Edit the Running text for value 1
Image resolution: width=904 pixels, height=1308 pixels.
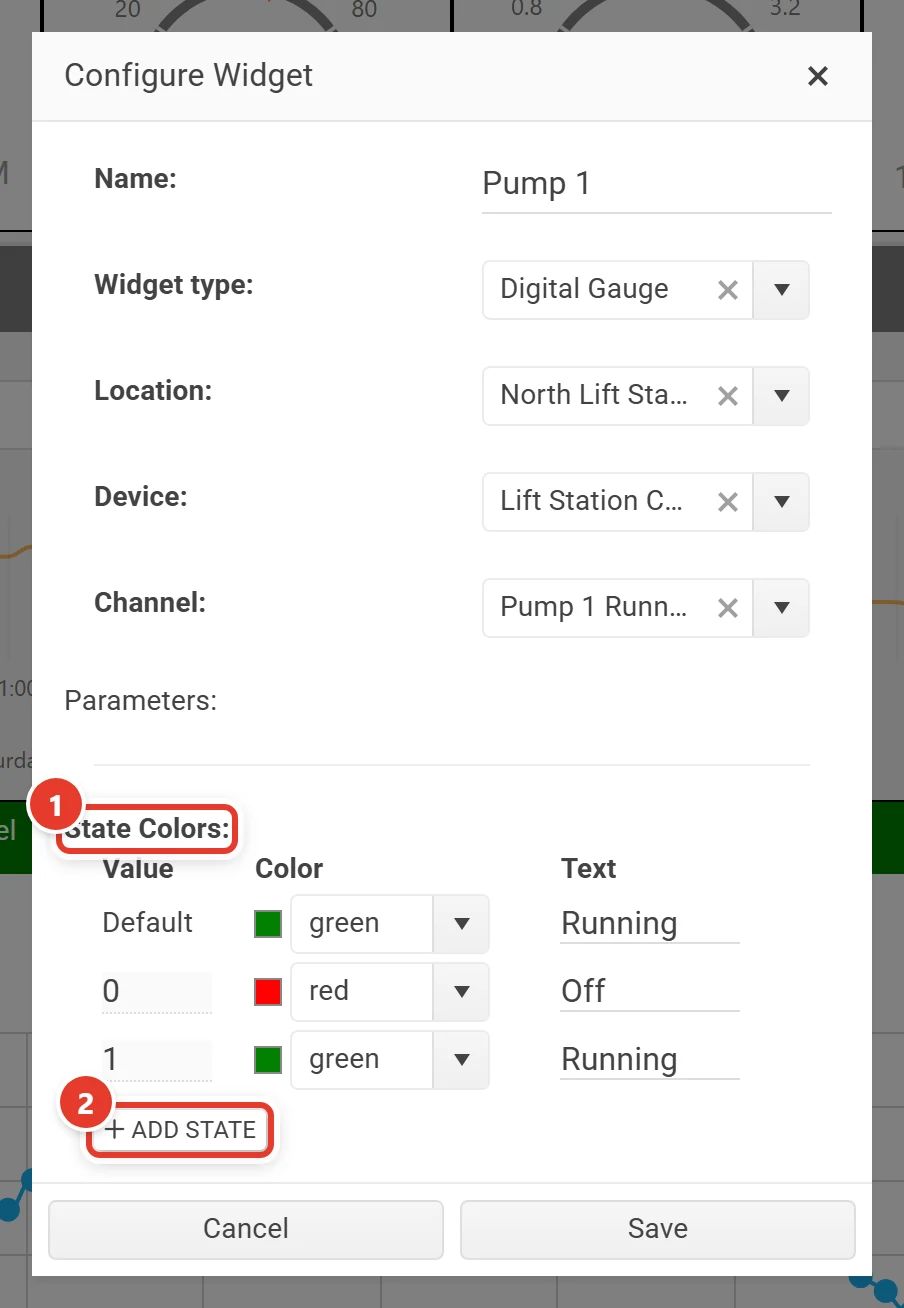click(650, 1059)
